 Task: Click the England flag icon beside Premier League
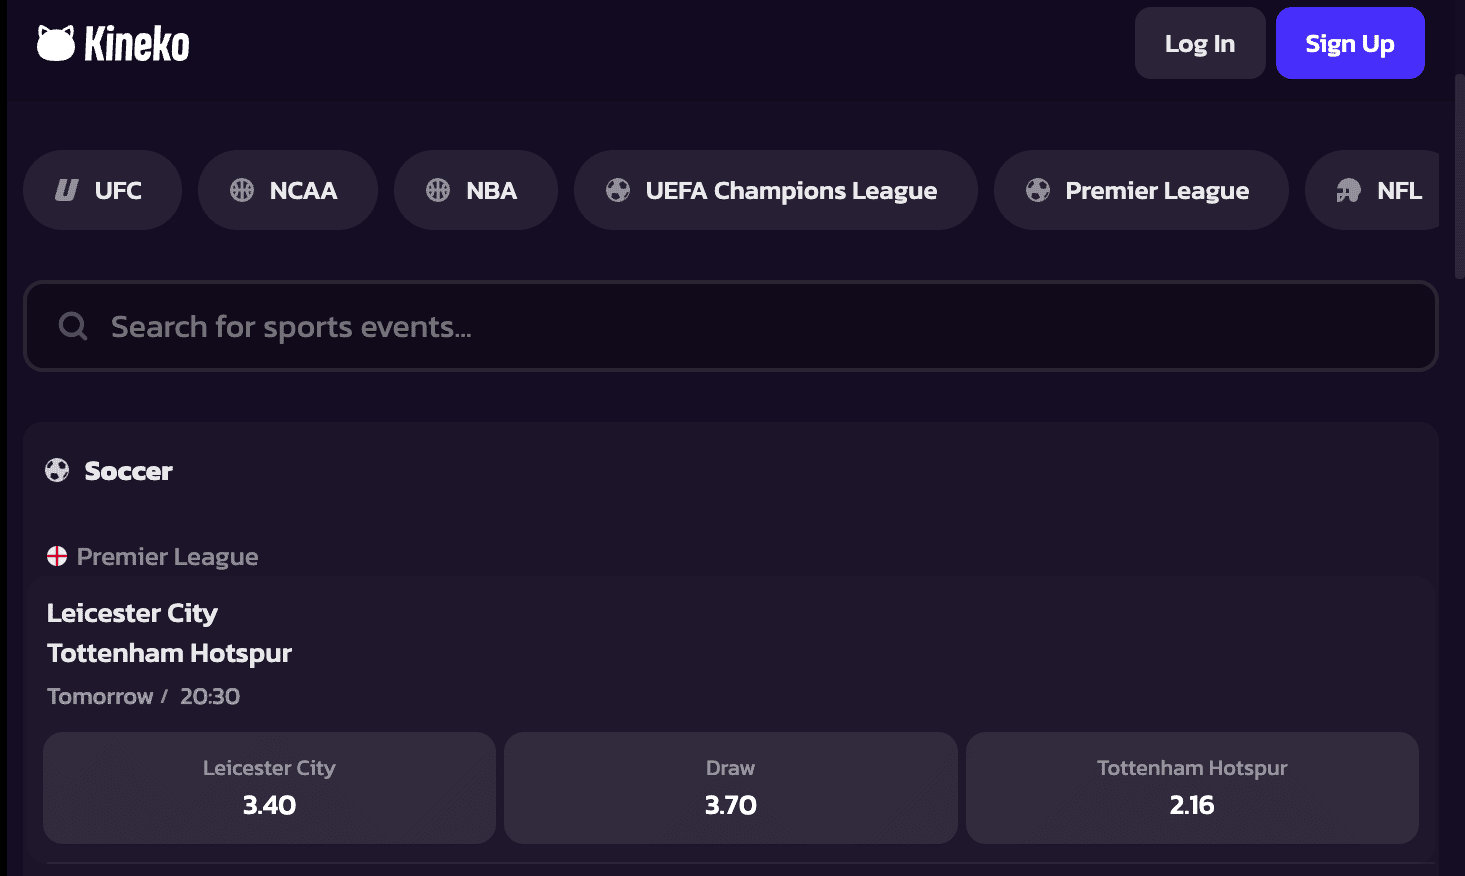(x=57, y=556)
